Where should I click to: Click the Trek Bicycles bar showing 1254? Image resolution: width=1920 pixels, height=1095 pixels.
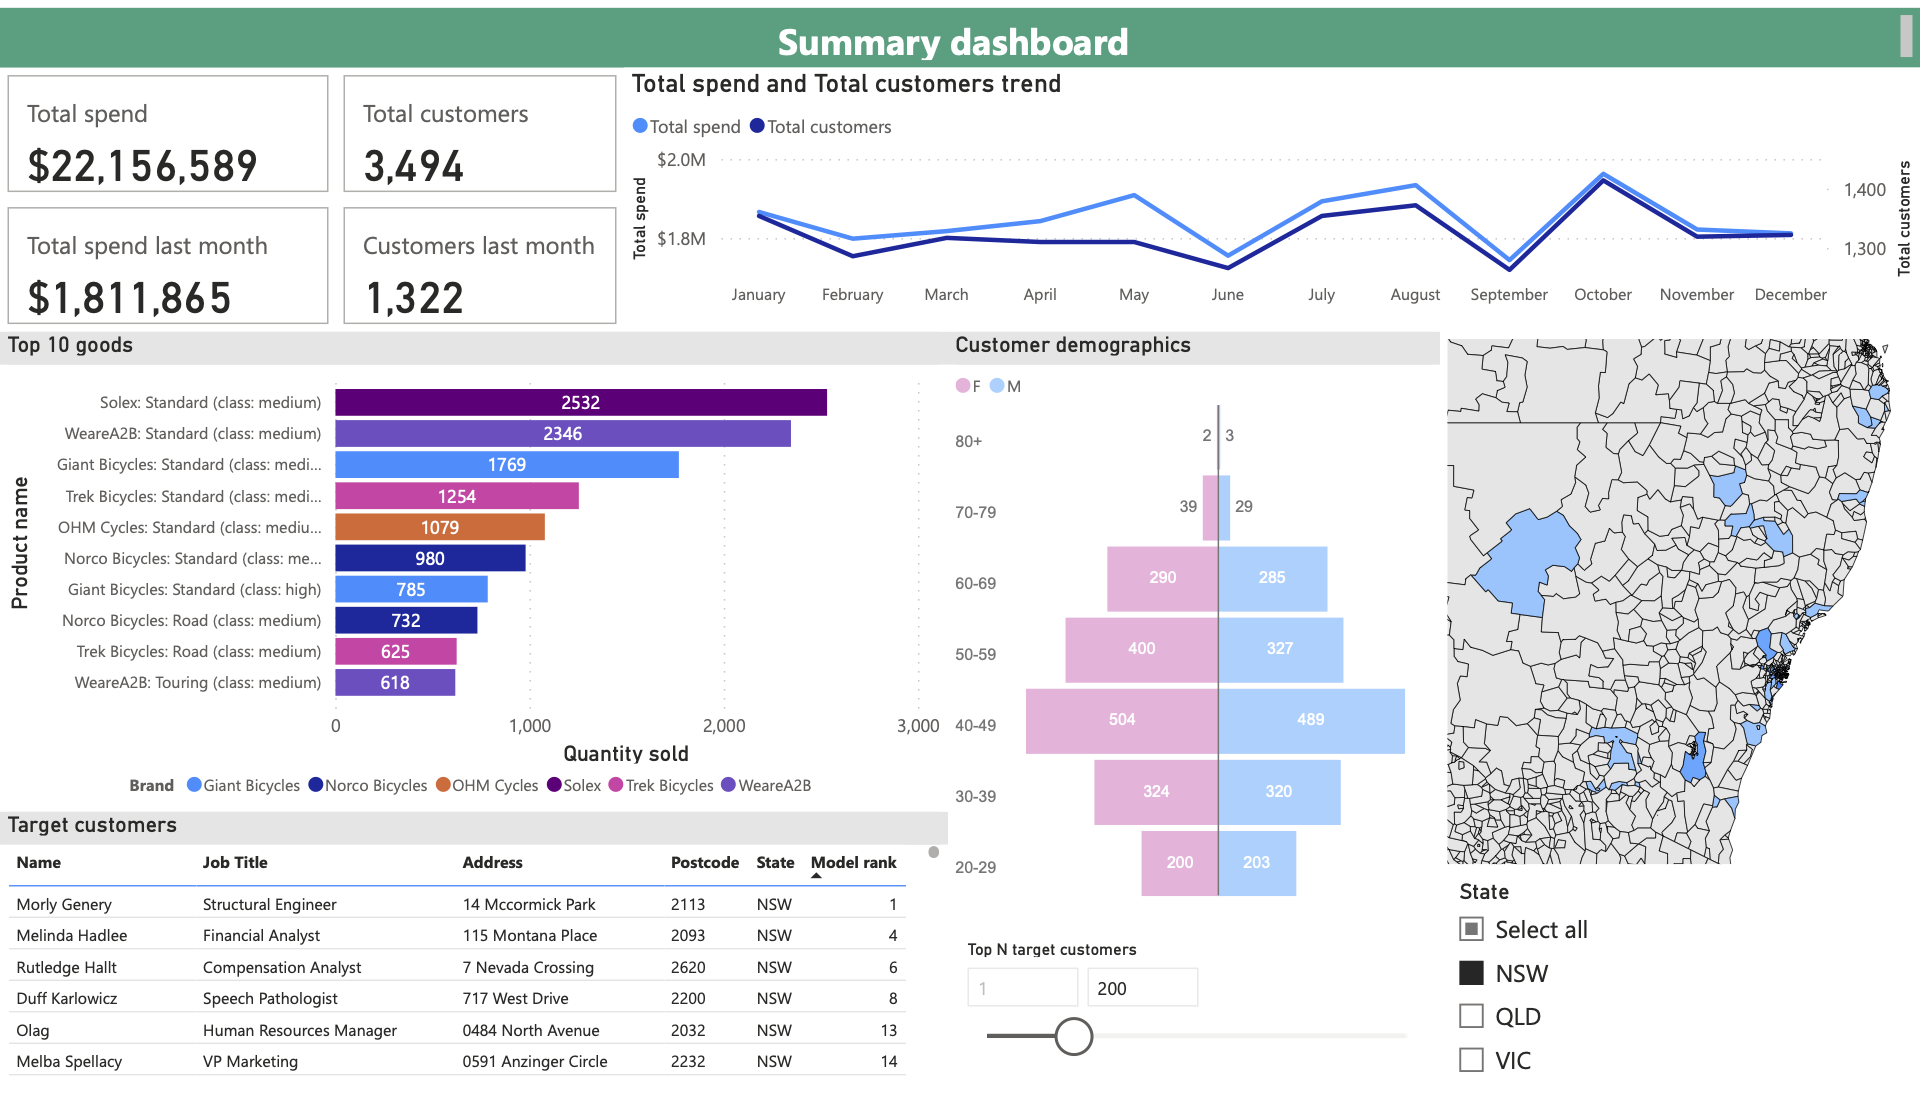point(457,496)
